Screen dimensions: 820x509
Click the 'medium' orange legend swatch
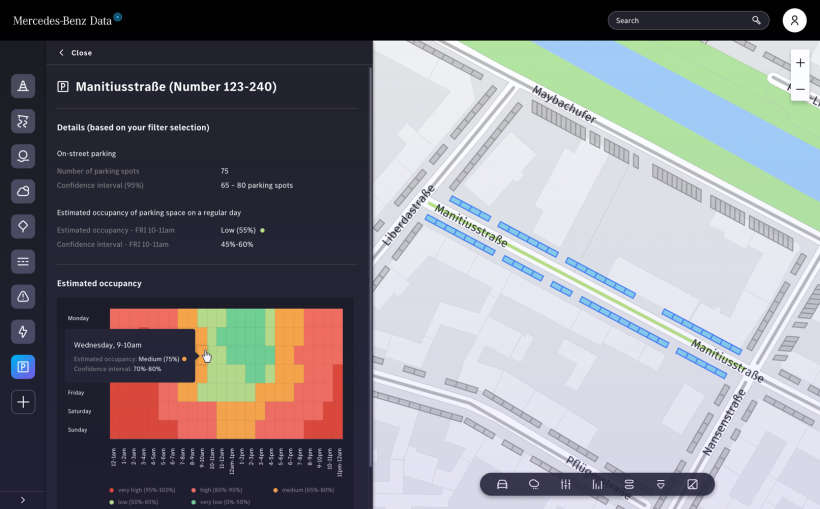coord(276,490)
